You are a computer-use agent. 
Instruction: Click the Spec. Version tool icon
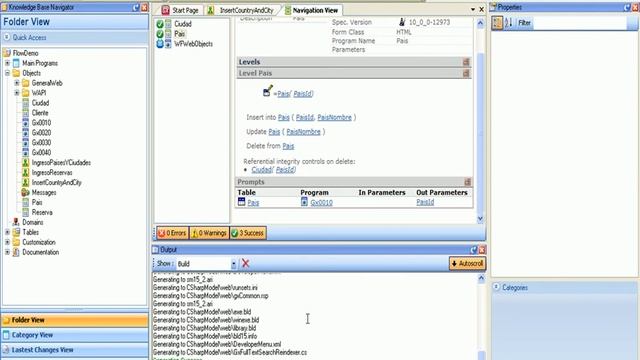402,22
